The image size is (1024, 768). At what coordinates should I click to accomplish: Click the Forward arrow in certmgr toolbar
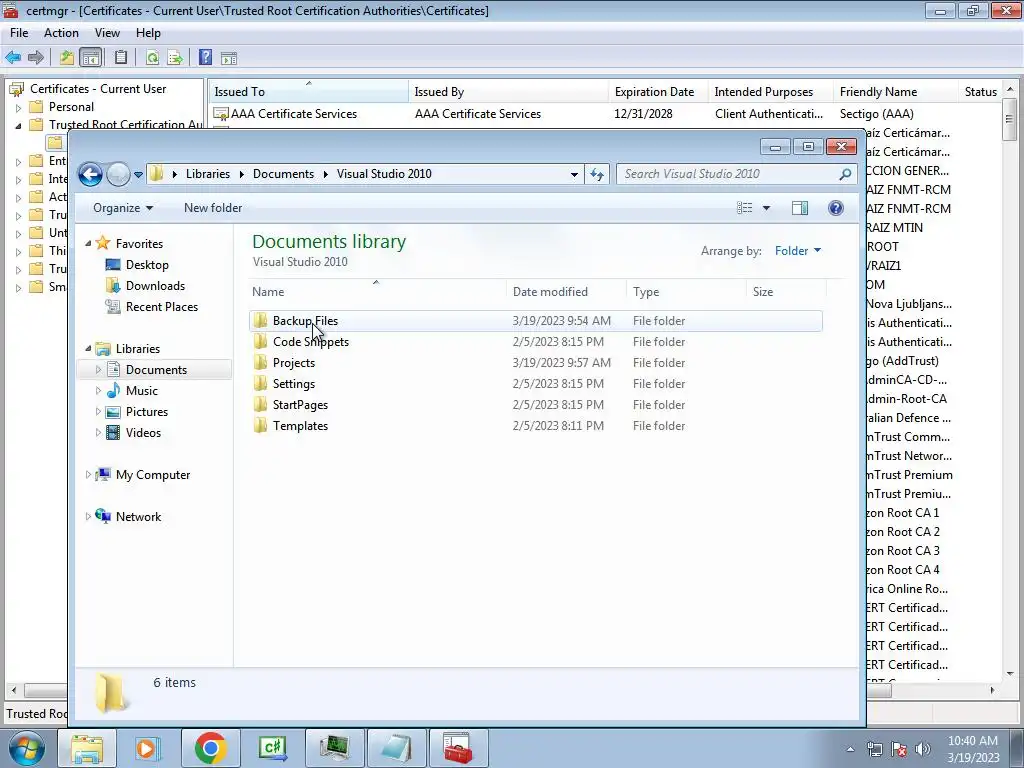[x=36, y=58]
